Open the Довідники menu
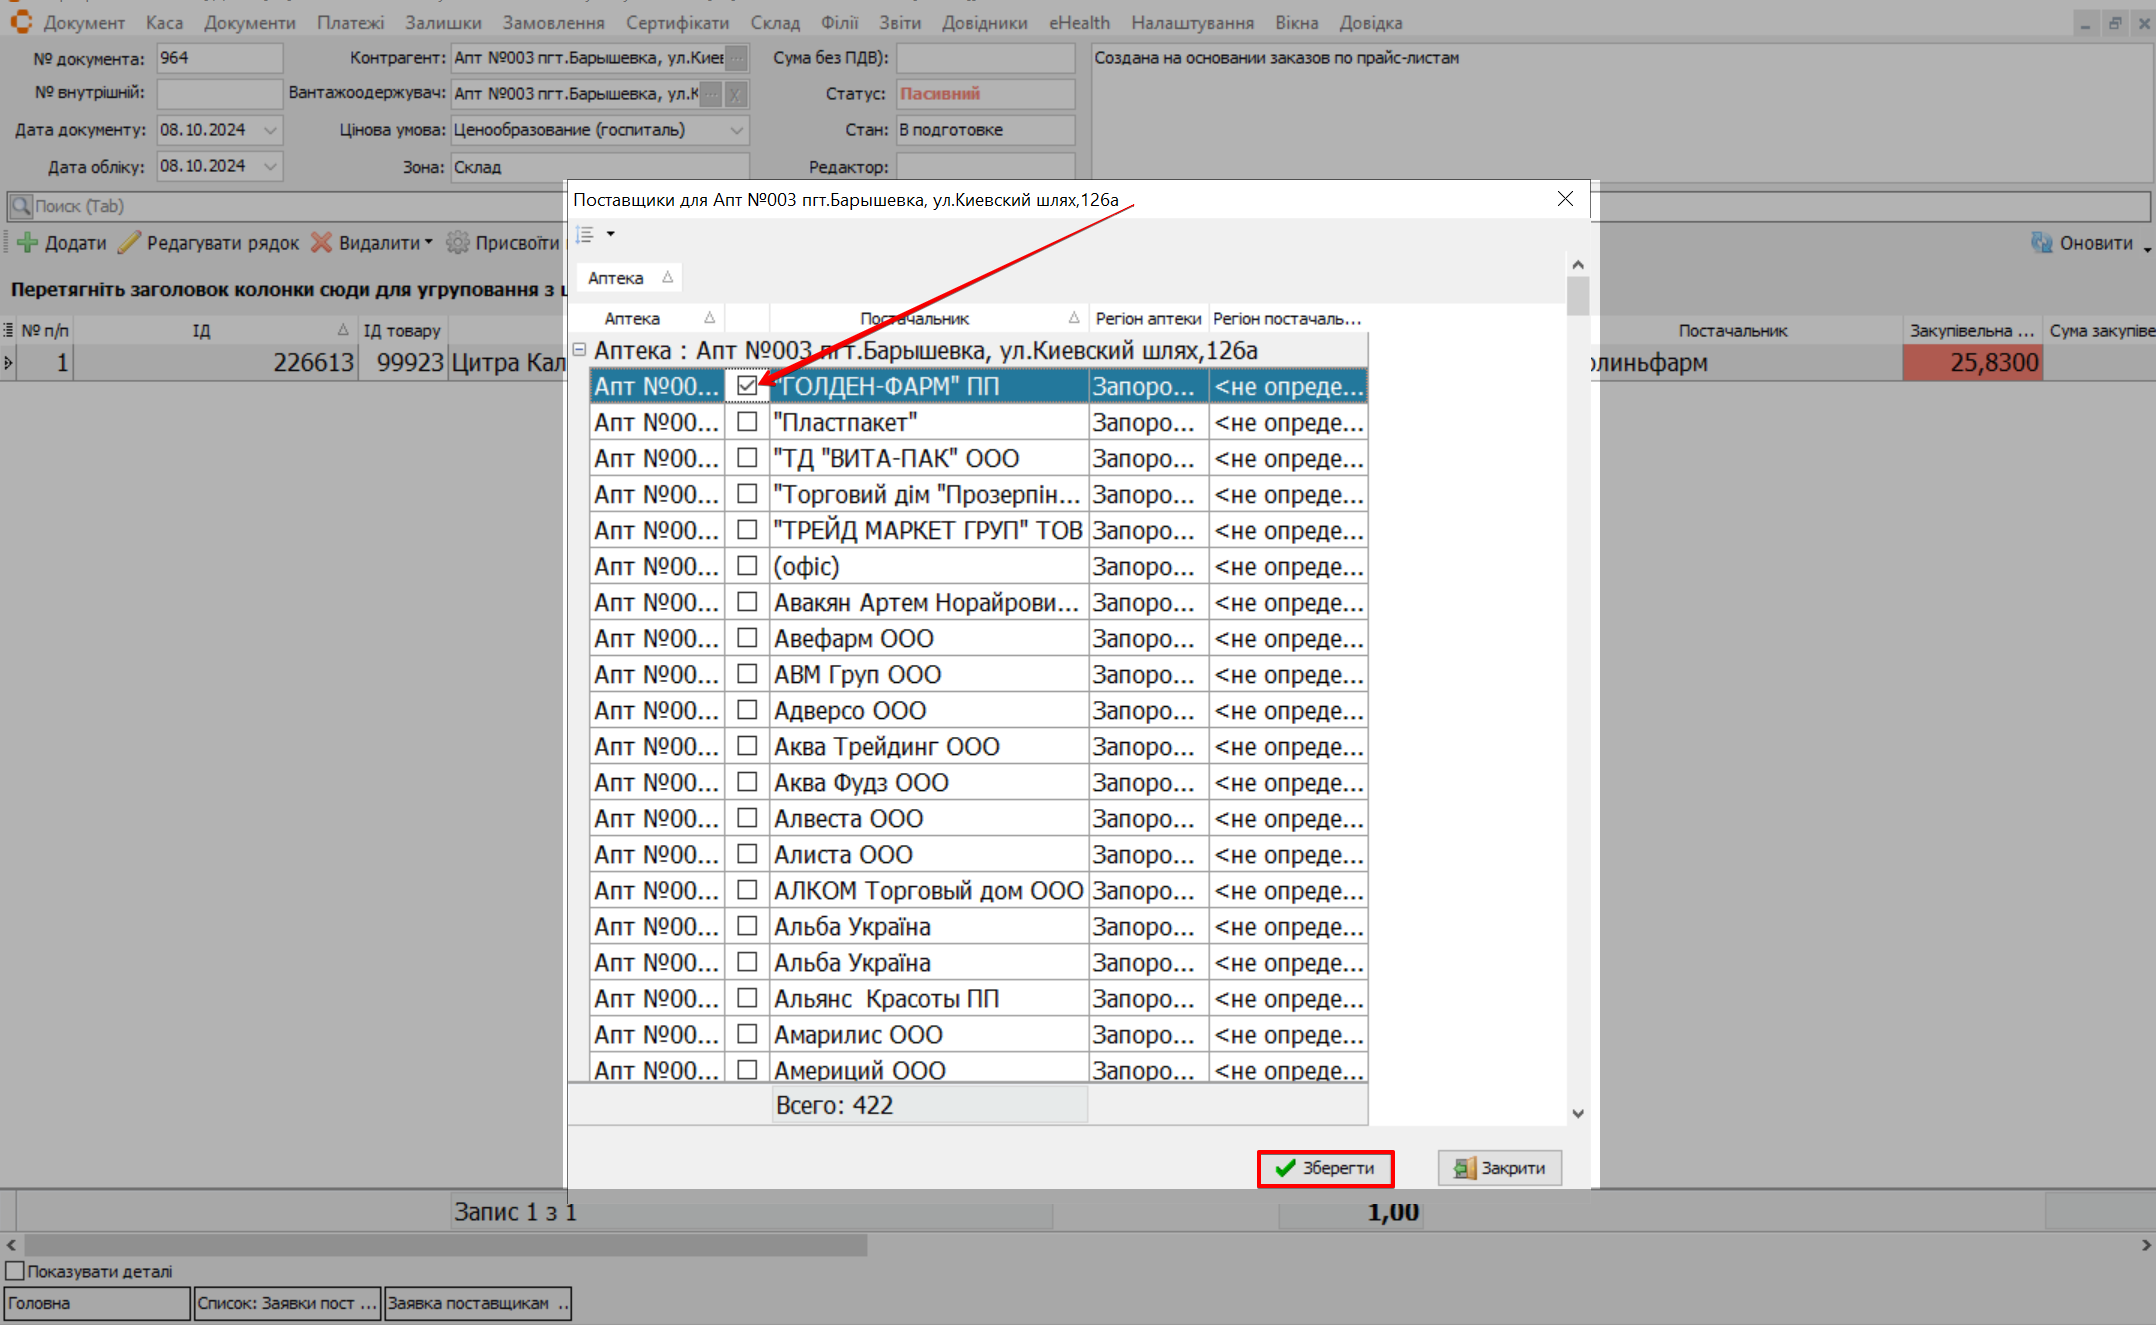Screen dimensions: 2156x1325 pyautogui.click(x=984, y=22)
